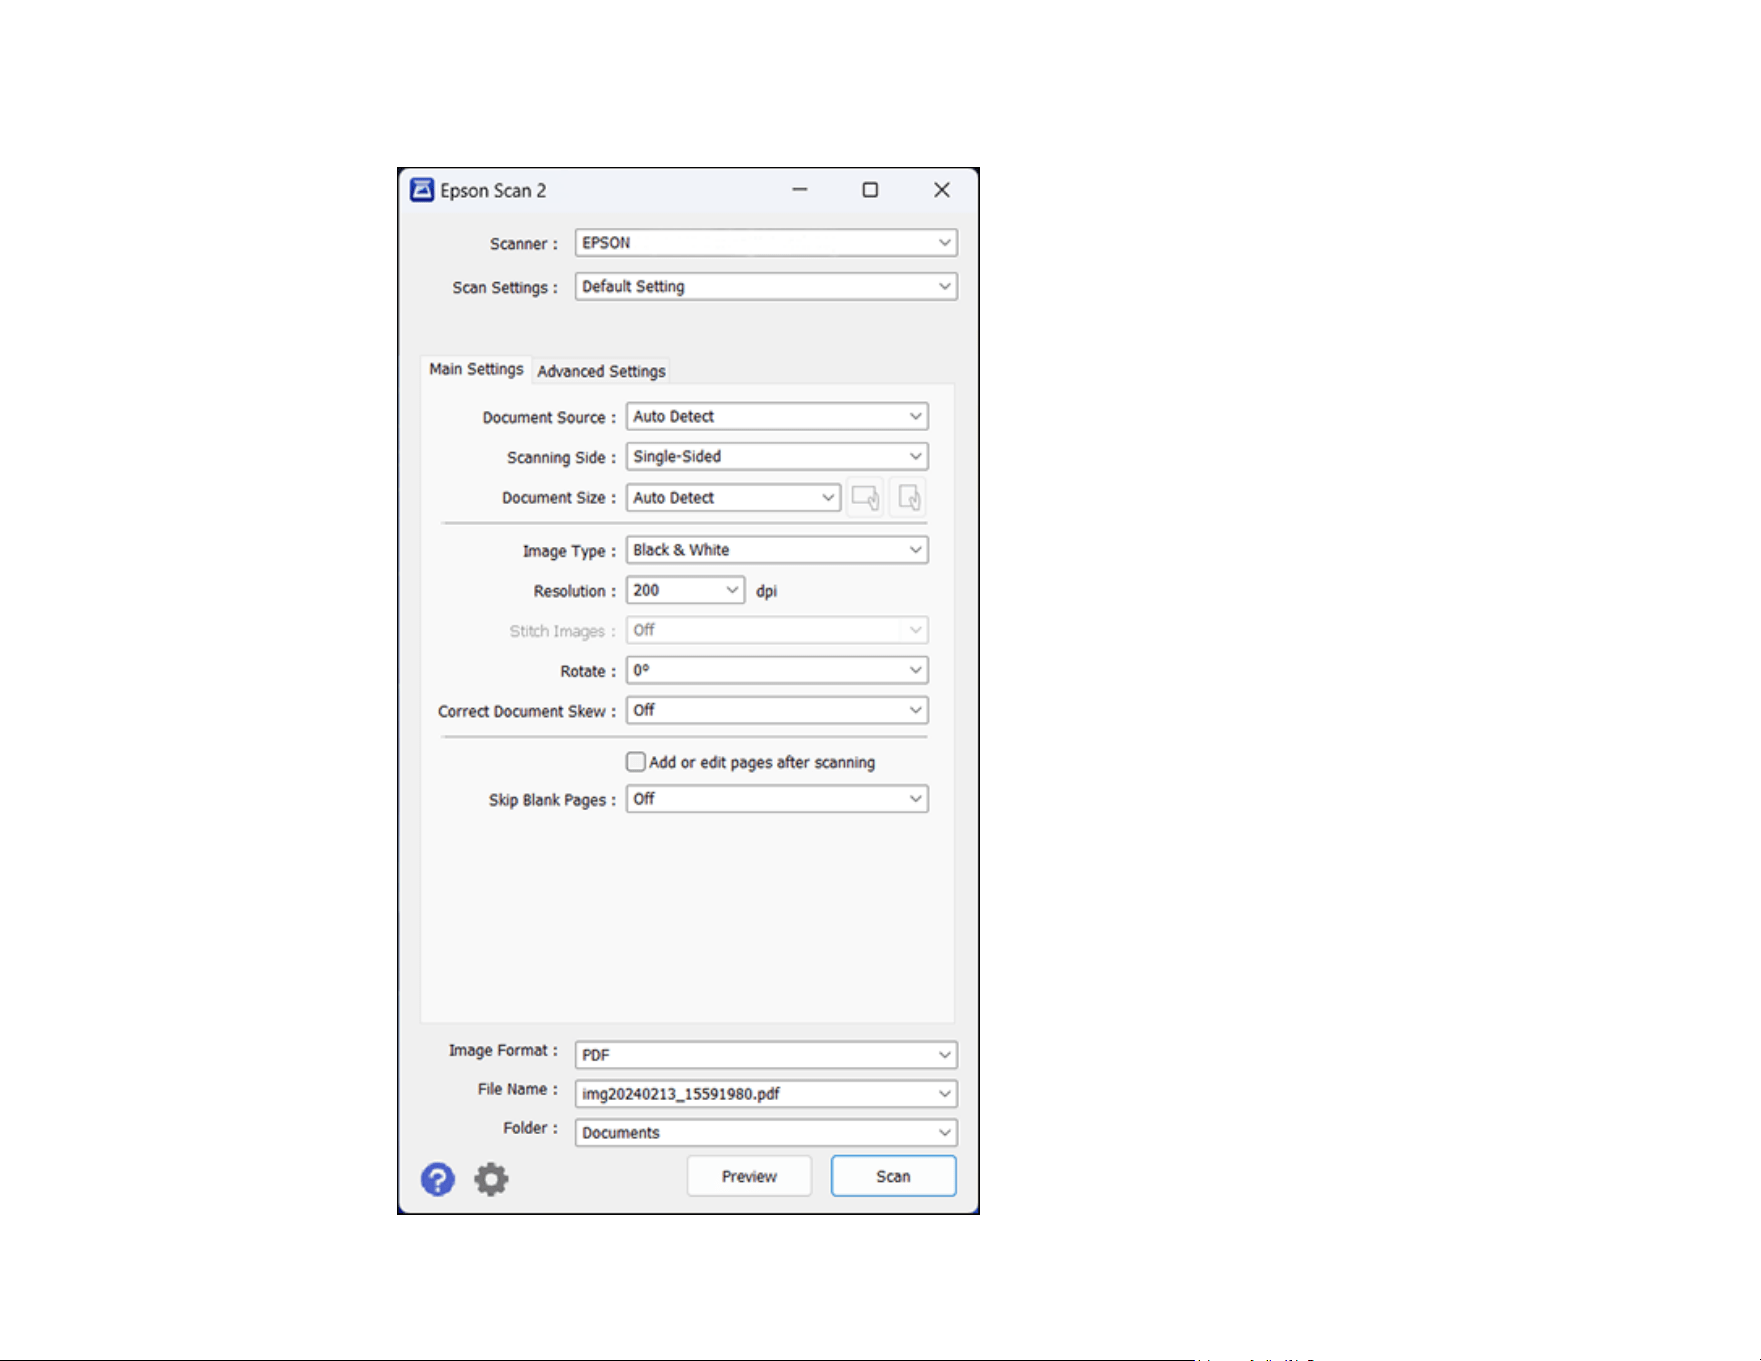Click the 'dpi' unit text
This screenshot has width=1761, height=1361.
point(767,591)
